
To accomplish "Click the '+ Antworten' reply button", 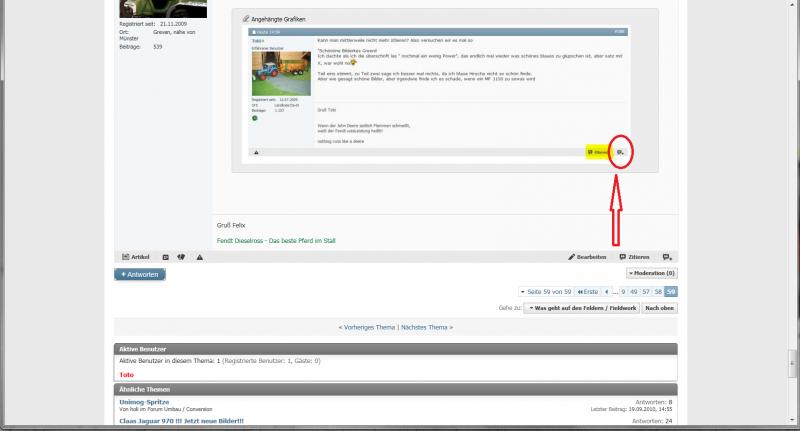I will (140, 274).
